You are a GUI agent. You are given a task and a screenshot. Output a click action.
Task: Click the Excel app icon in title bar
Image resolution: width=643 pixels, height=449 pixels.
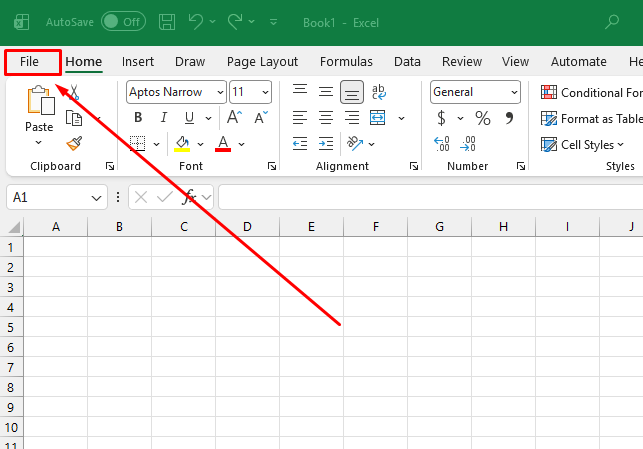(21, 22)
